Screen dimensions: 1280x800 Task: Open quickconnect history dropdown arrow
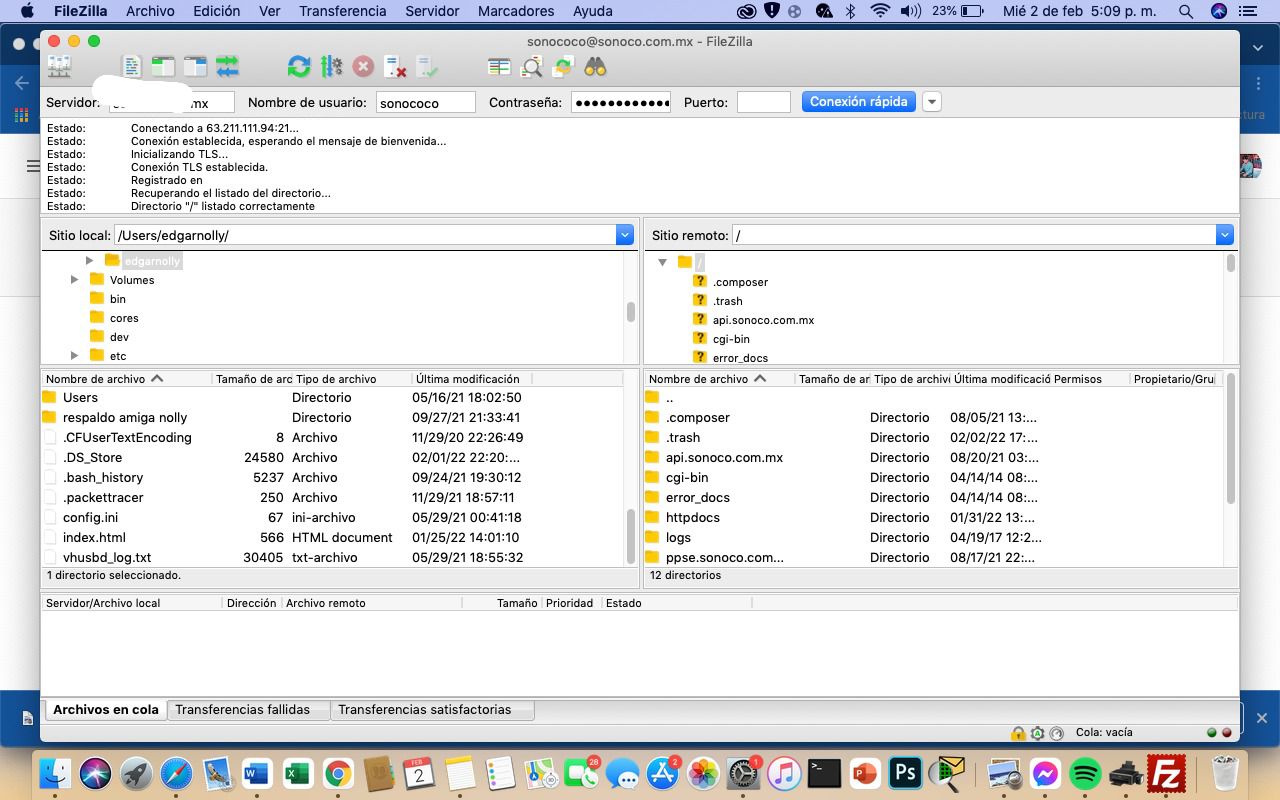click(x=931, y=102)
